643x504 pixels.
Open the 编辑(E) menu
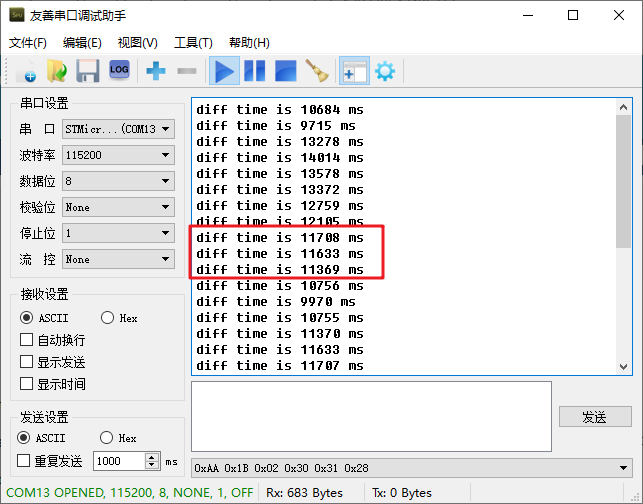click(82, 43)
